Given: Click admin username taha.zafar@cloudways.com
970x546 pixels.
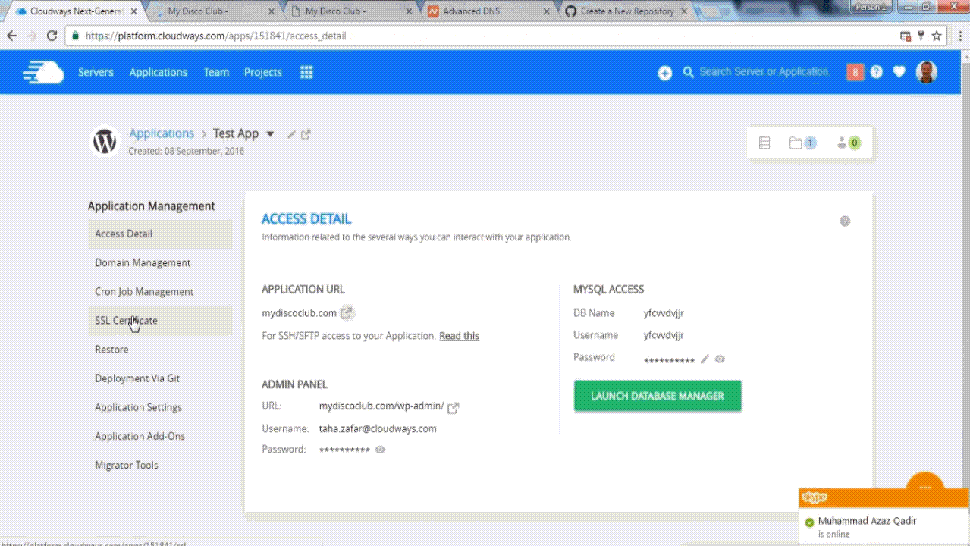Looking at the screenshot, I should click(377, 429).
